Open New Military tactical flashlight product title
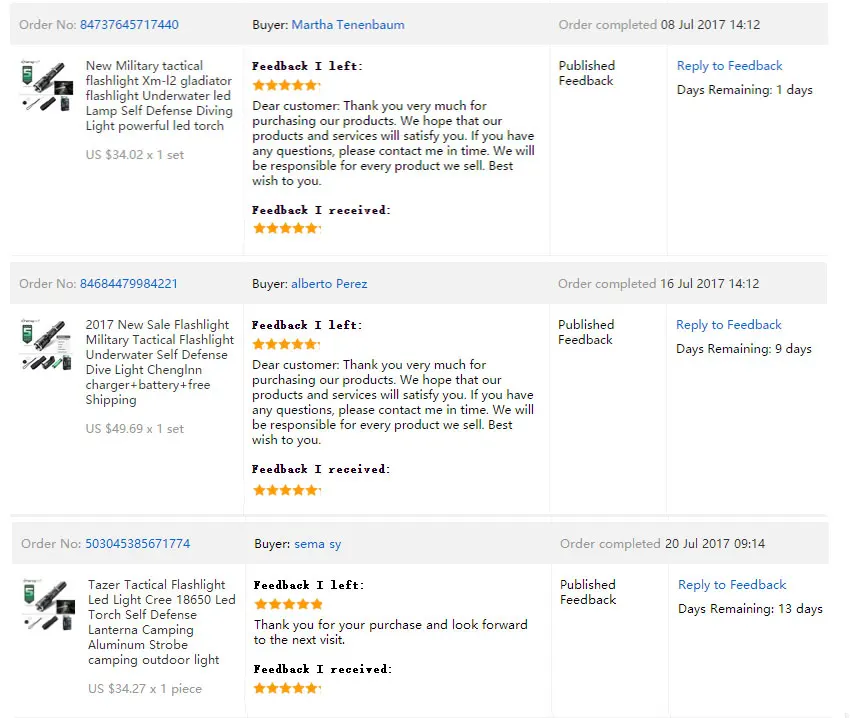This screenshot has height=718, width=850. pos(159,95)
